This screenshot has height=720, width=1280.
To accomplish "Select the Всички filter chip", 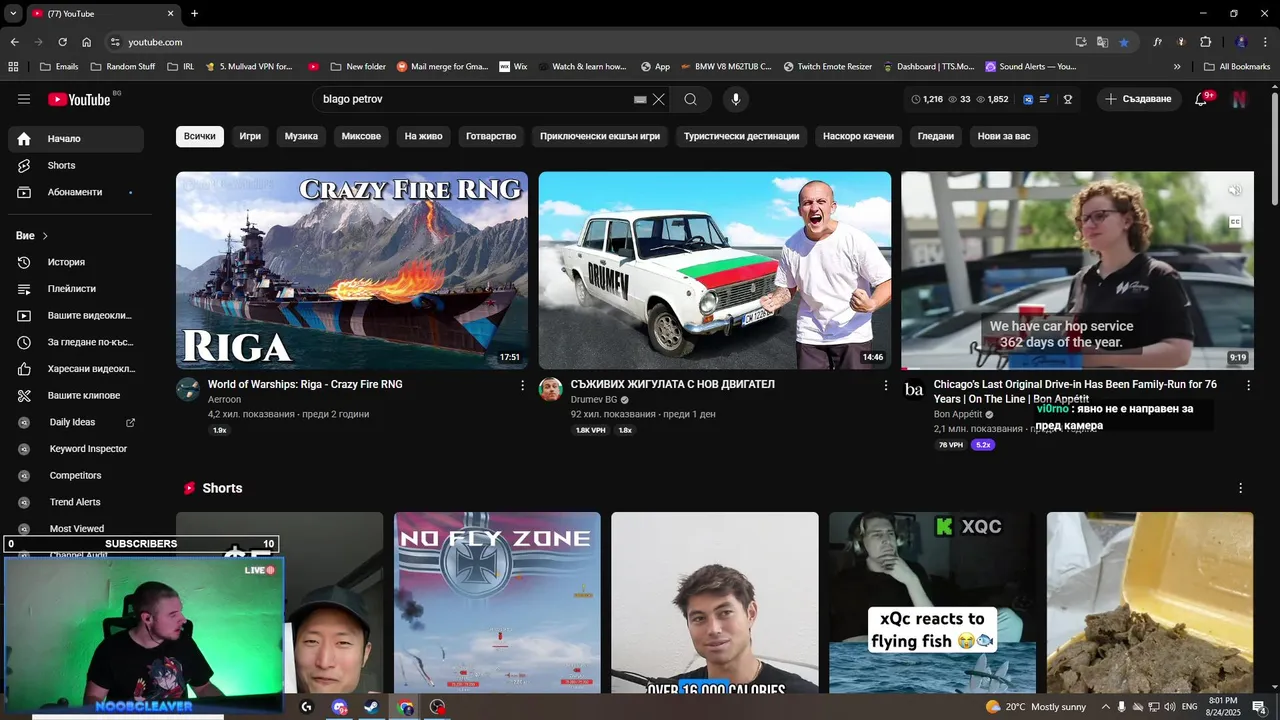I will point(199,136).
